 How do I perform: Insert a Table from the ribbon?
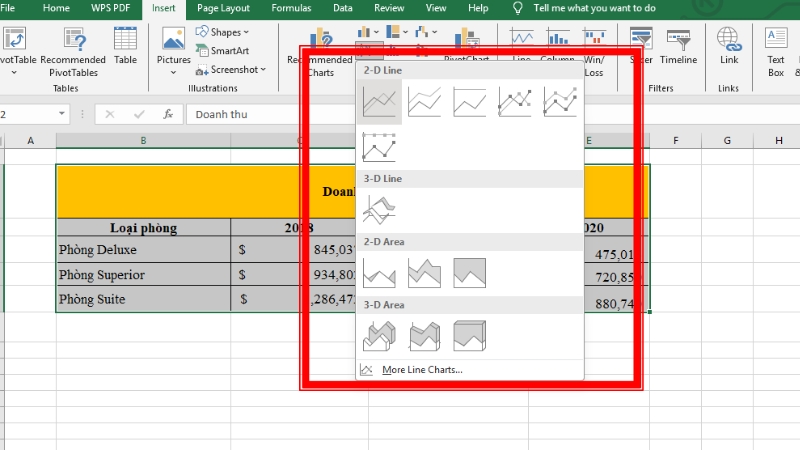coord(125,48)
